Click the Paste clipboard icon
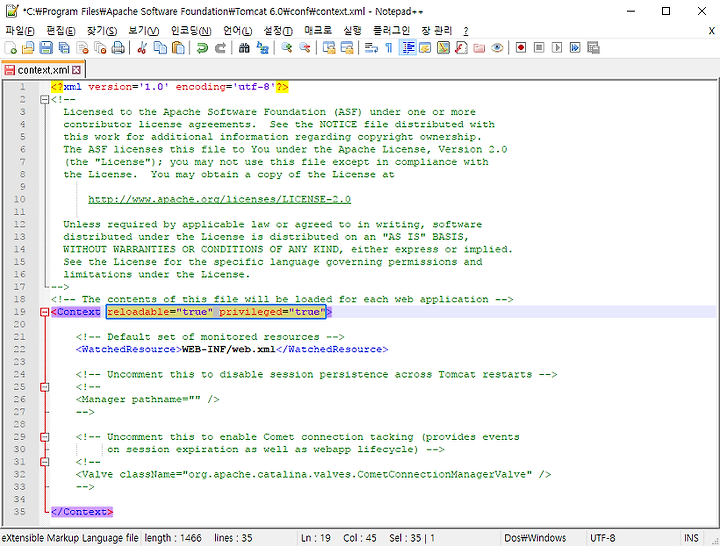 point(178,48)
